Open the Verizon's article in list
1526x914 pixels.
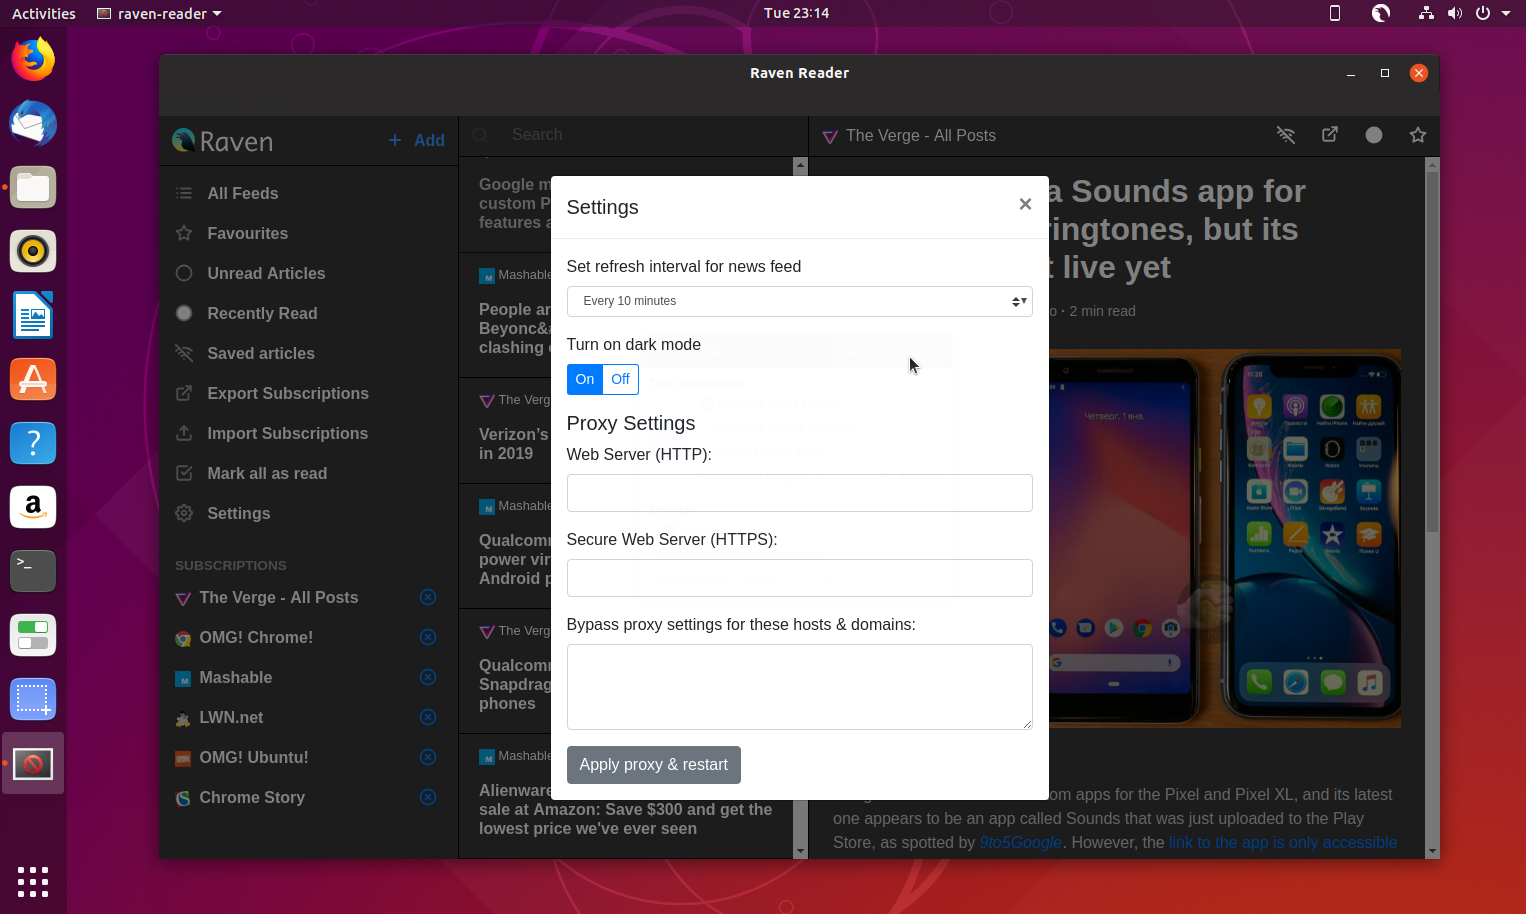tap(515, 444)
